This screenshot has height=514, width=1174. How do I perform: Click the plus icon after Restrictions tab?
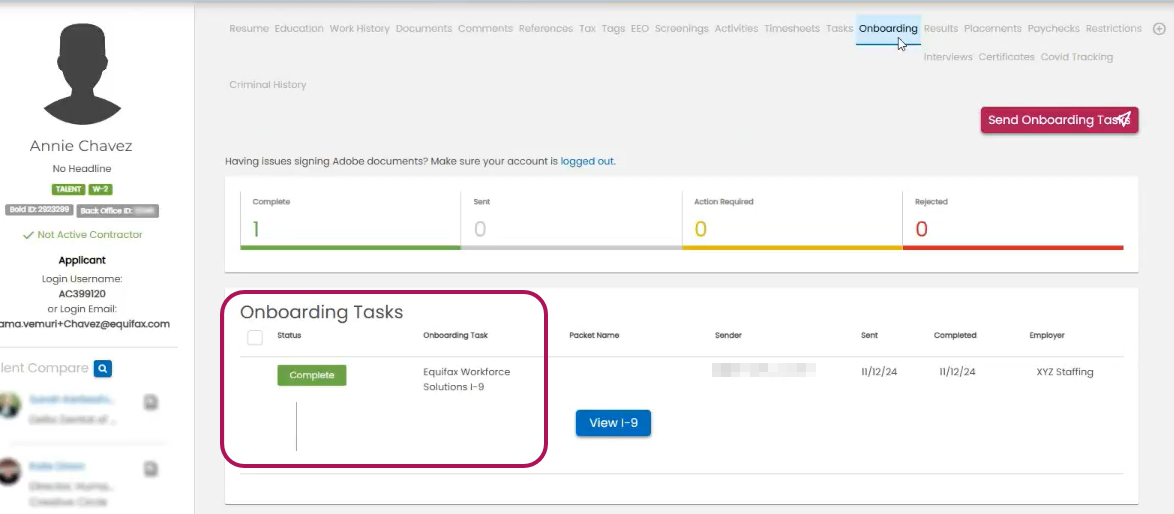pyautogui.click(x=1159, y=28)
